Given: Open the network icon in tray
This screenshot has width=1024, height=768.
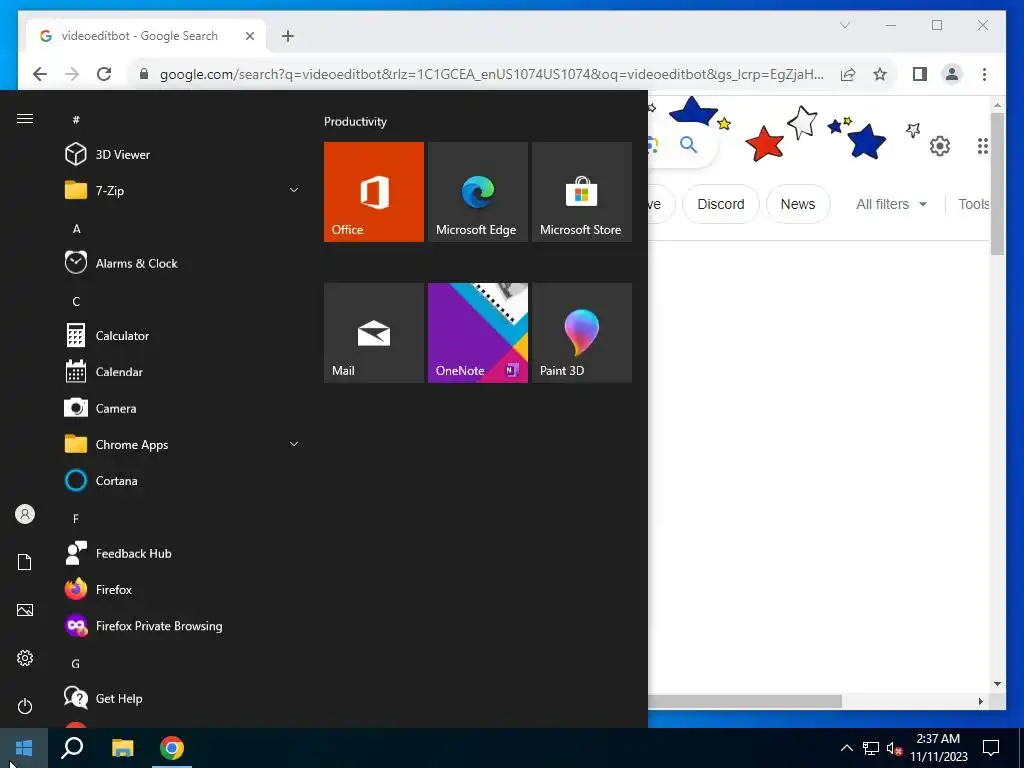Looking at the screenshot, I should 871,748.
